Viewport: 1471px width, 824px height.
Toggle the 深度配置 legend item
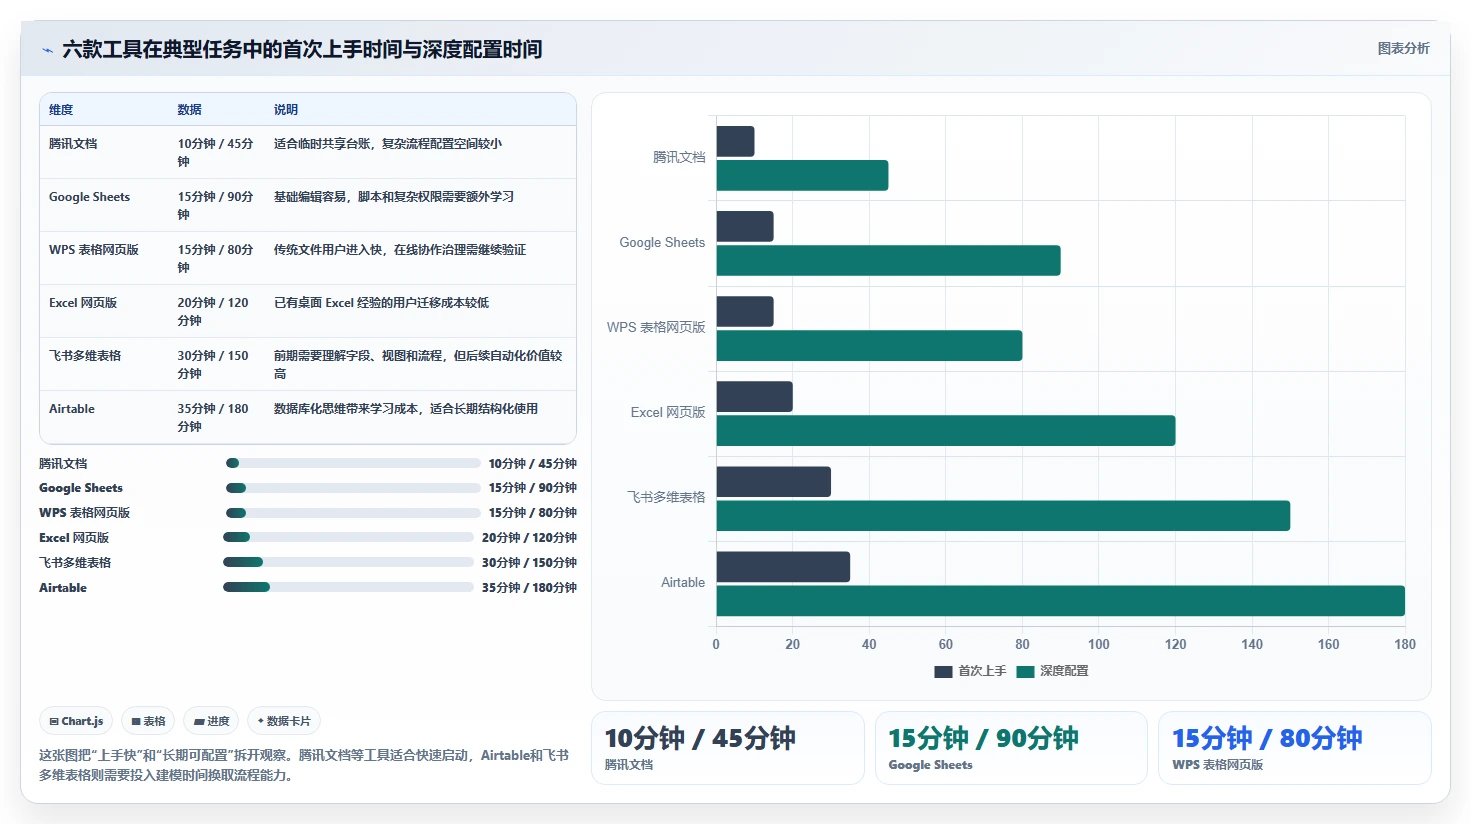click(x=1052, y=671)
